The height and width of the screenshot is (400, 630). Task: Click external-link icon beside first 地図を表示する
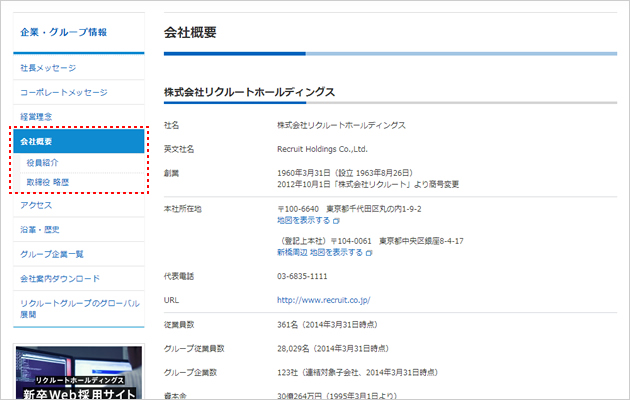(336, 221)
